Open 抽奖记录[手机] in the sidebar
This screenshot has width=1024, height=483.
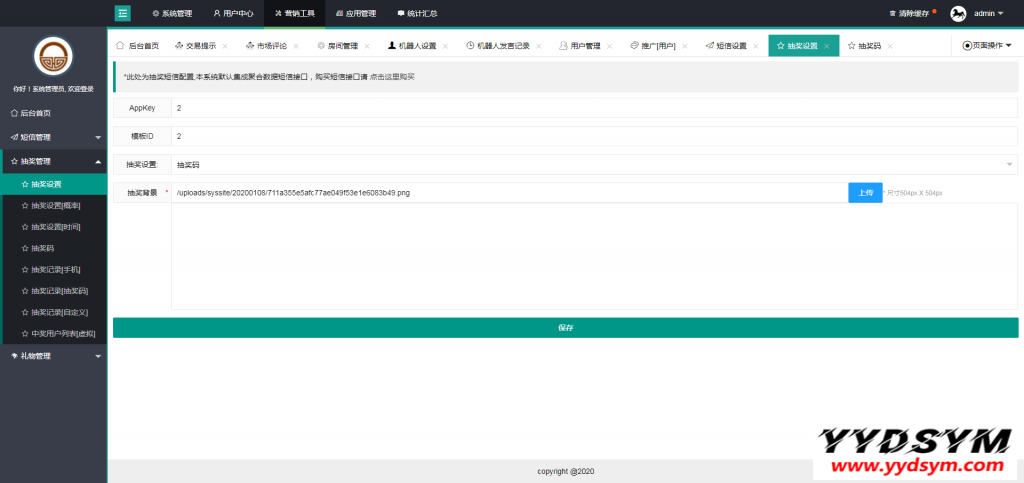[56, 270]
